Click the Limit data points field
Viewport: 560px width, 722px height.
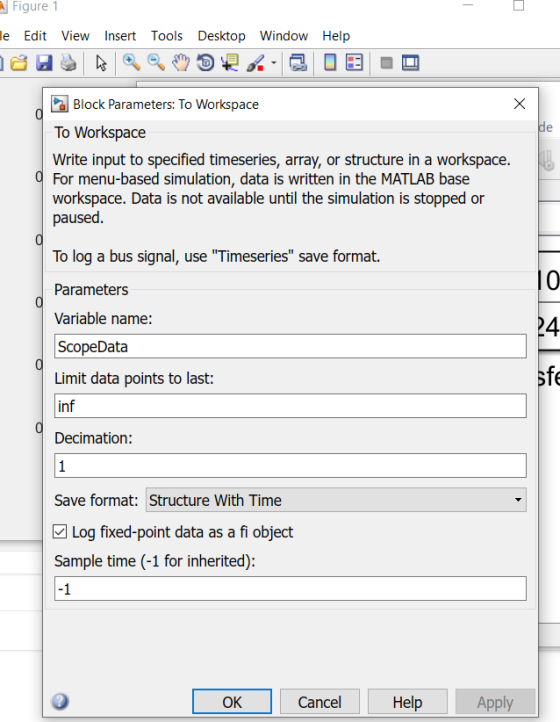(290, 406)
